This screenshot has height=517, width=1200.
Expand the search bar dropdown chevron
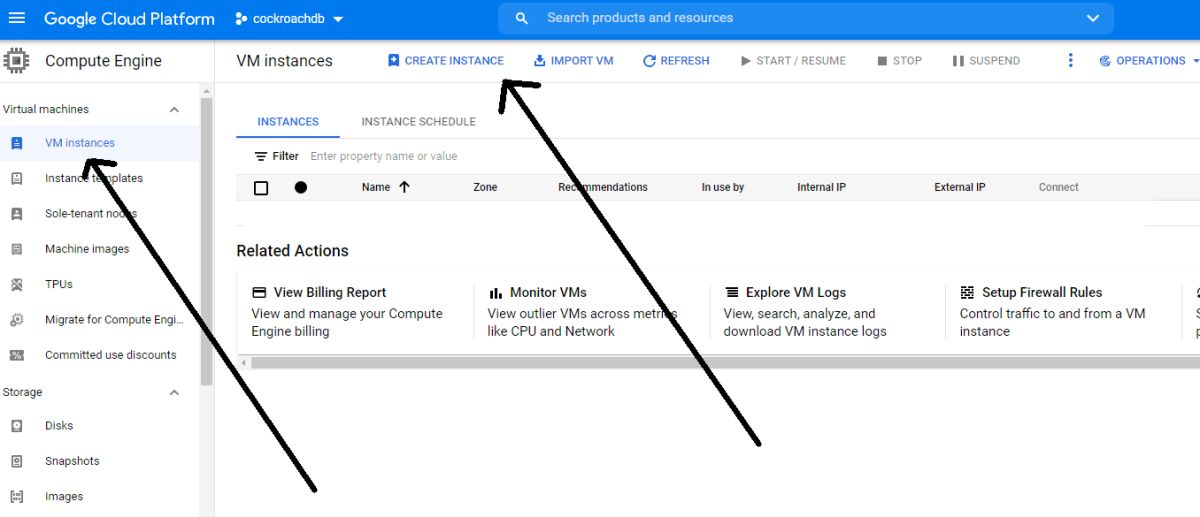(1092, 18)
